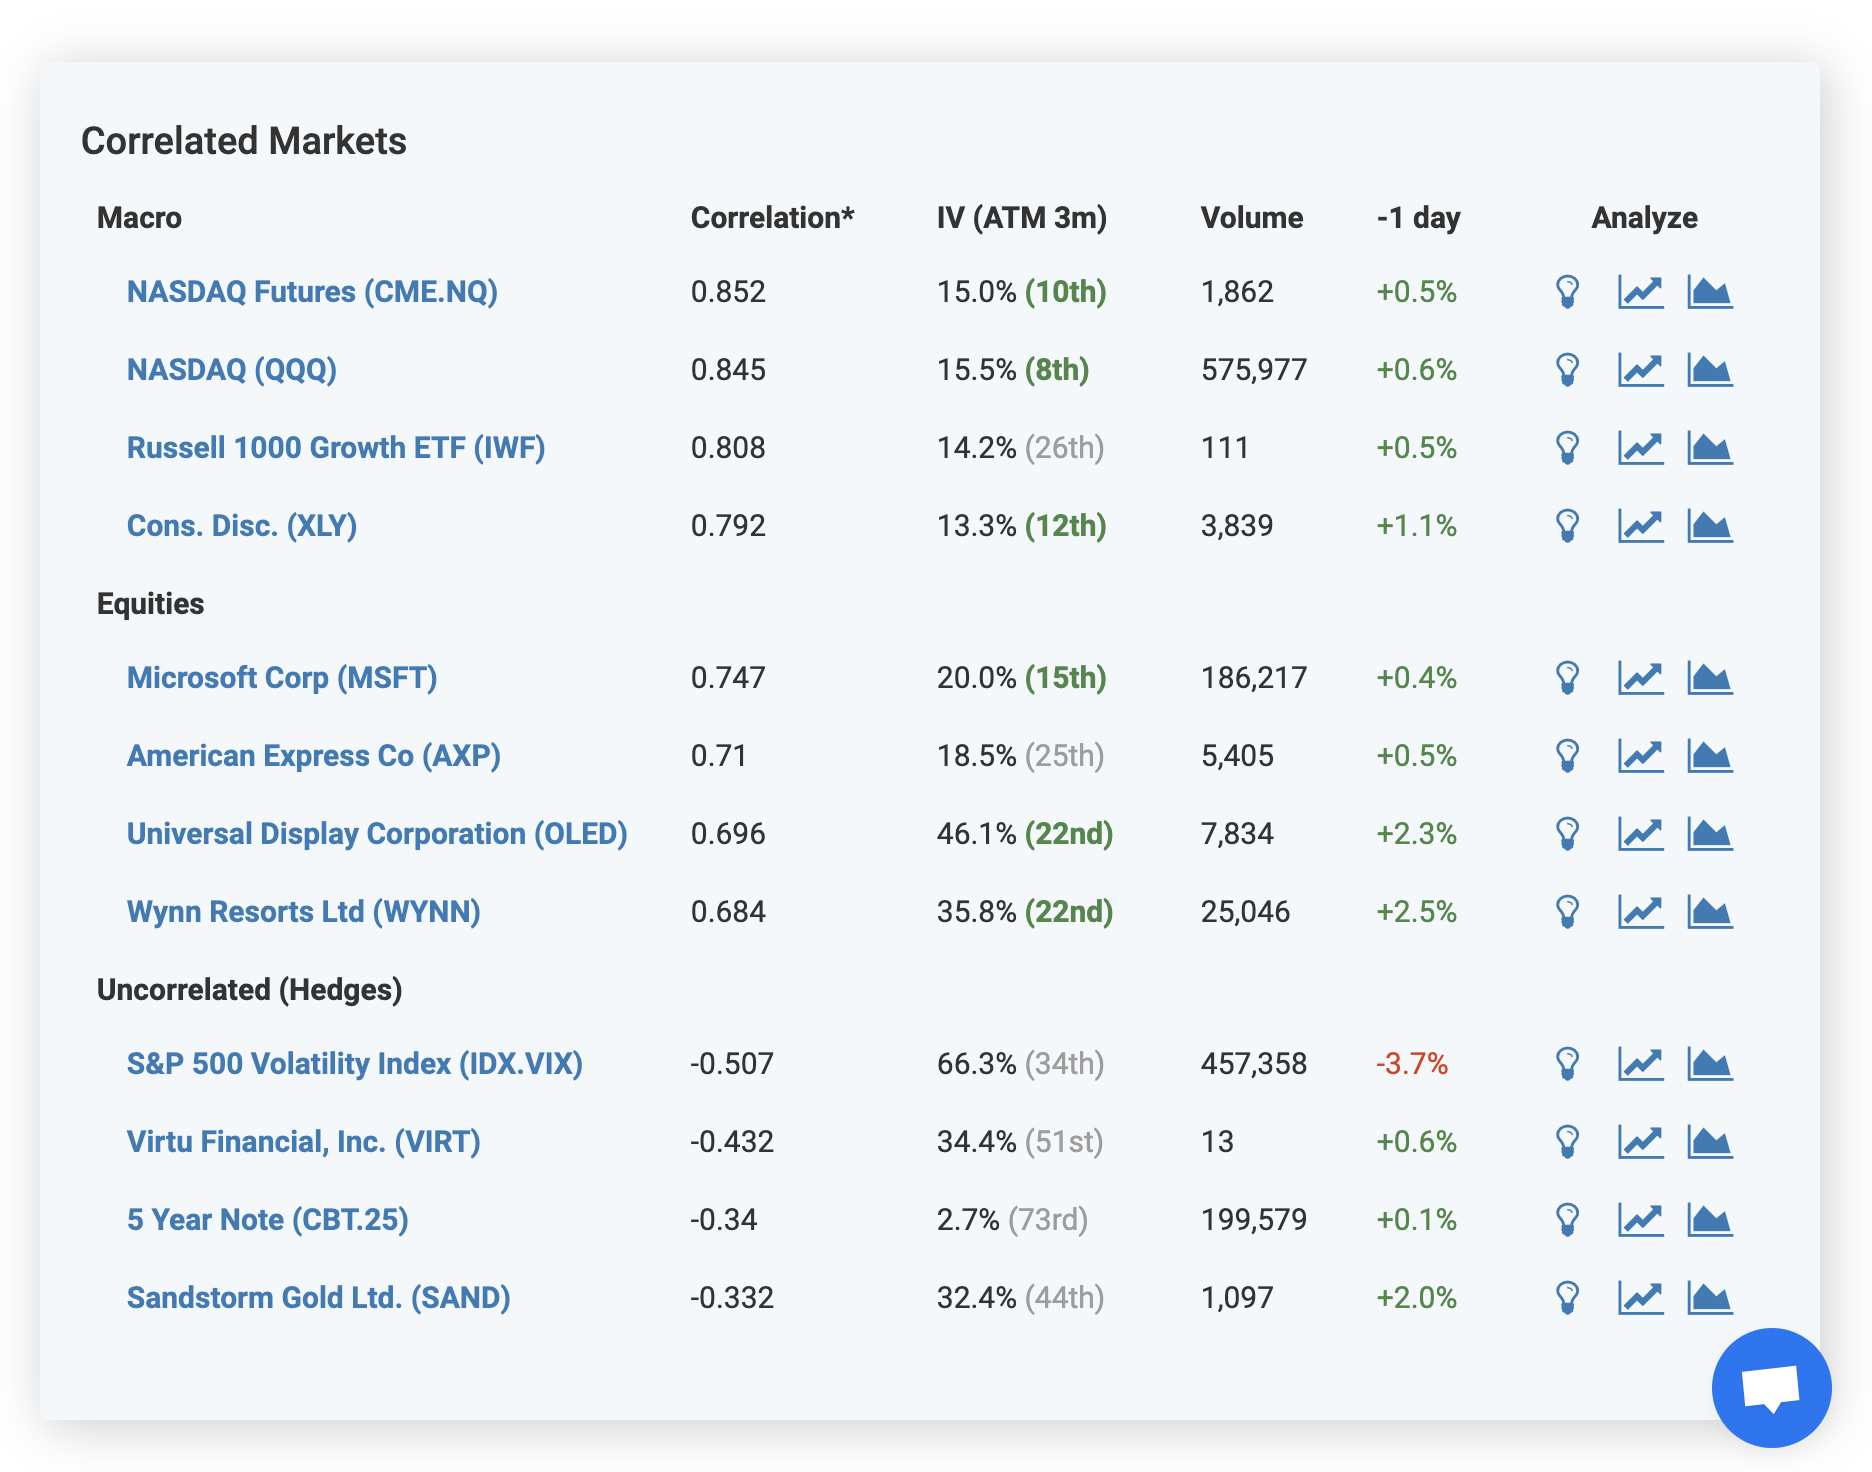Click lightbulb icon for Cons. Disc. (XLY)
1872x1472 pixels.
[x=1568, y=526]
